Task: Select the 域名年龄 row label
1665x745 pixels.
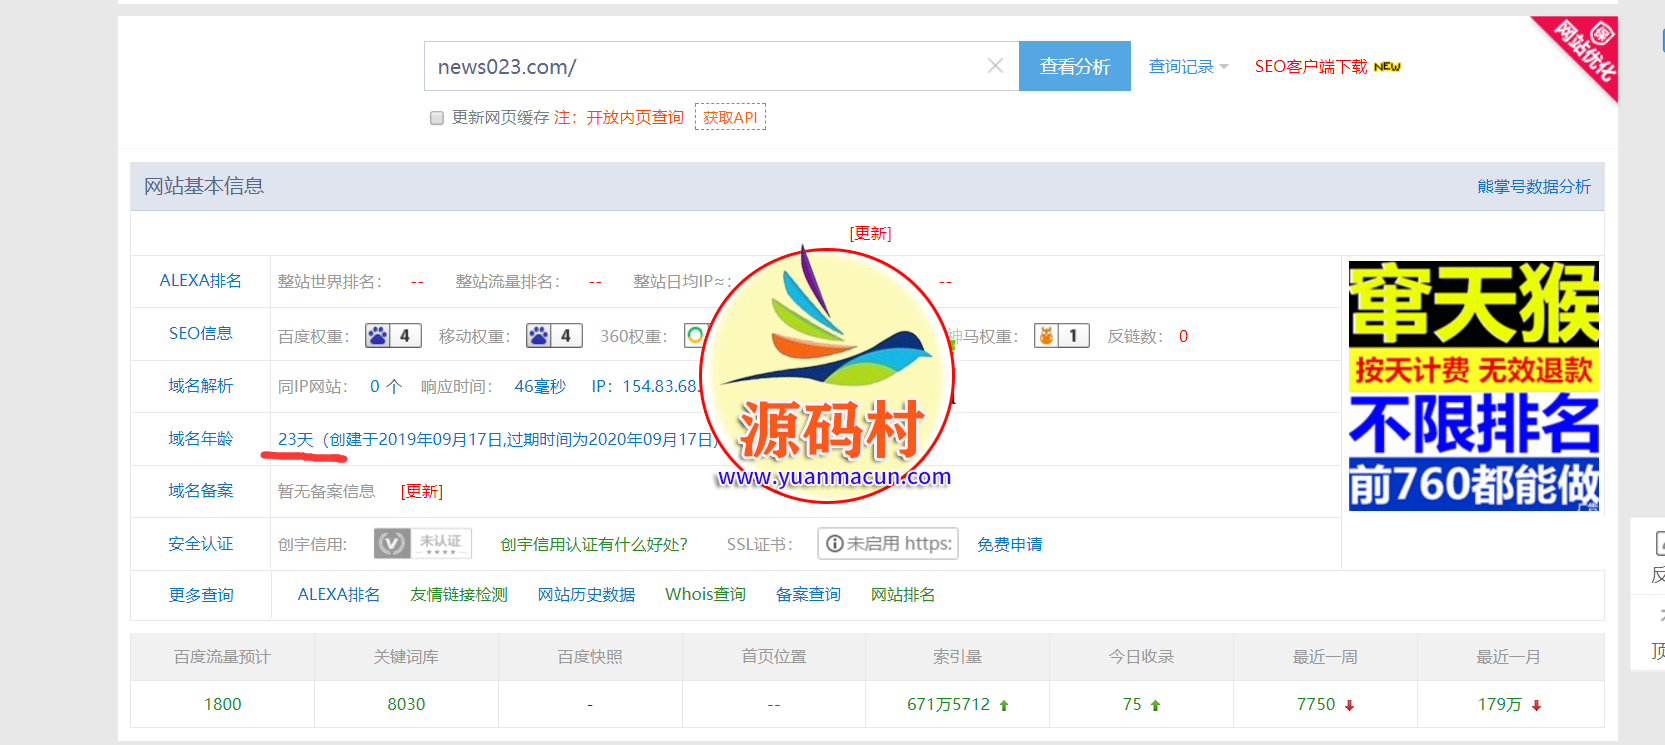Action: 200,439
